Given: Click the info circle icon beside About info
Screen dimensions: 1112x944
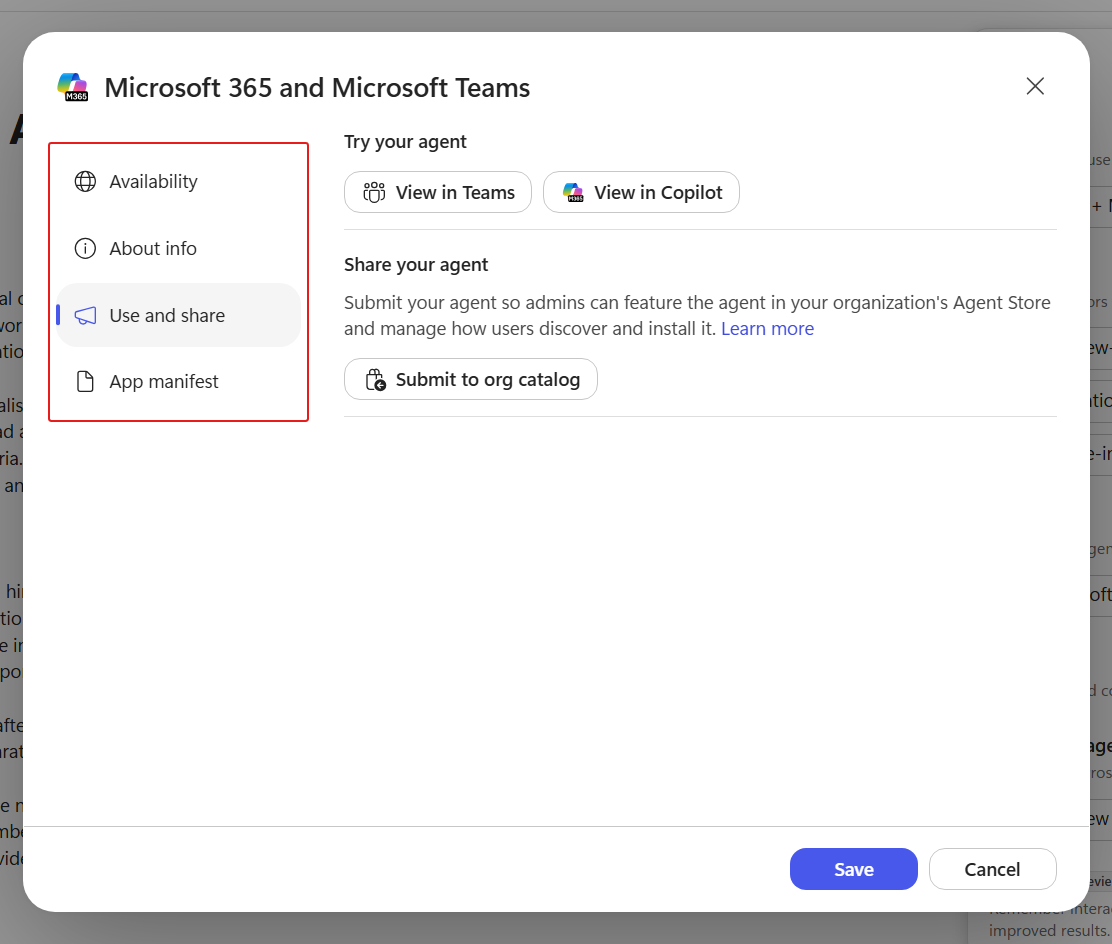Looking at the screenshot, I should coord(85,248).
